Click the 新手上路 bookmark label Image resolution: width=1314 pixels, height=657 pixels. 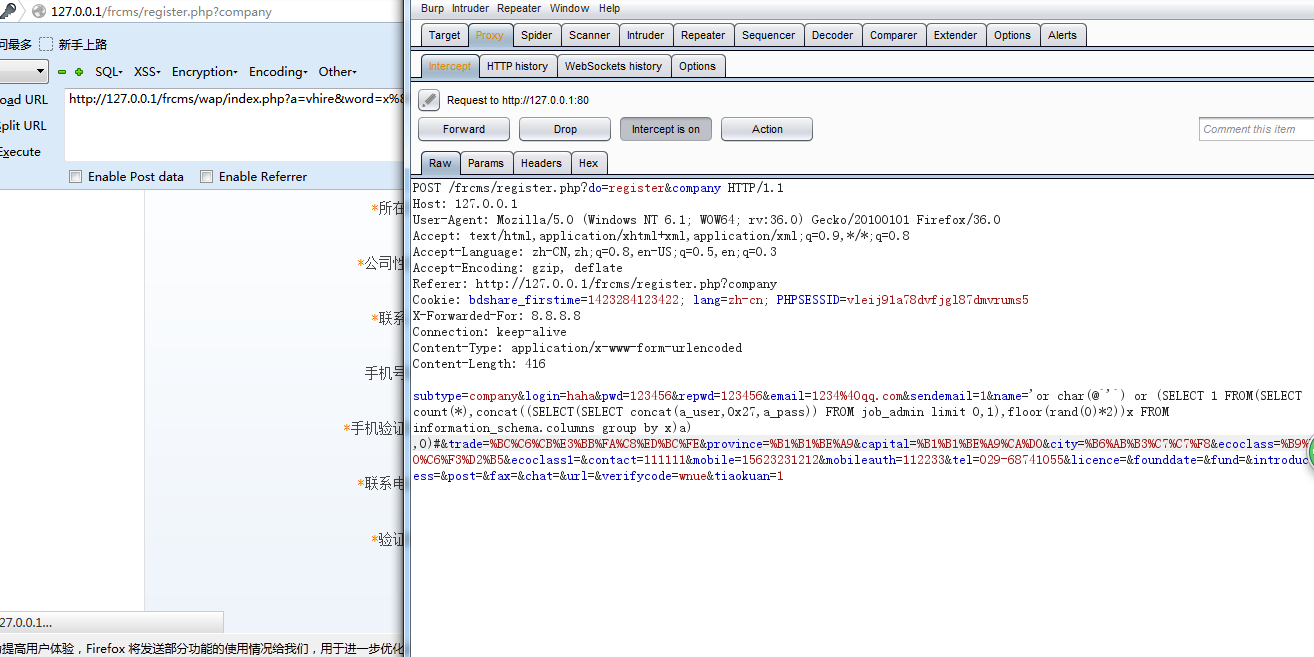pyautogui.click(x=83, y=44)
